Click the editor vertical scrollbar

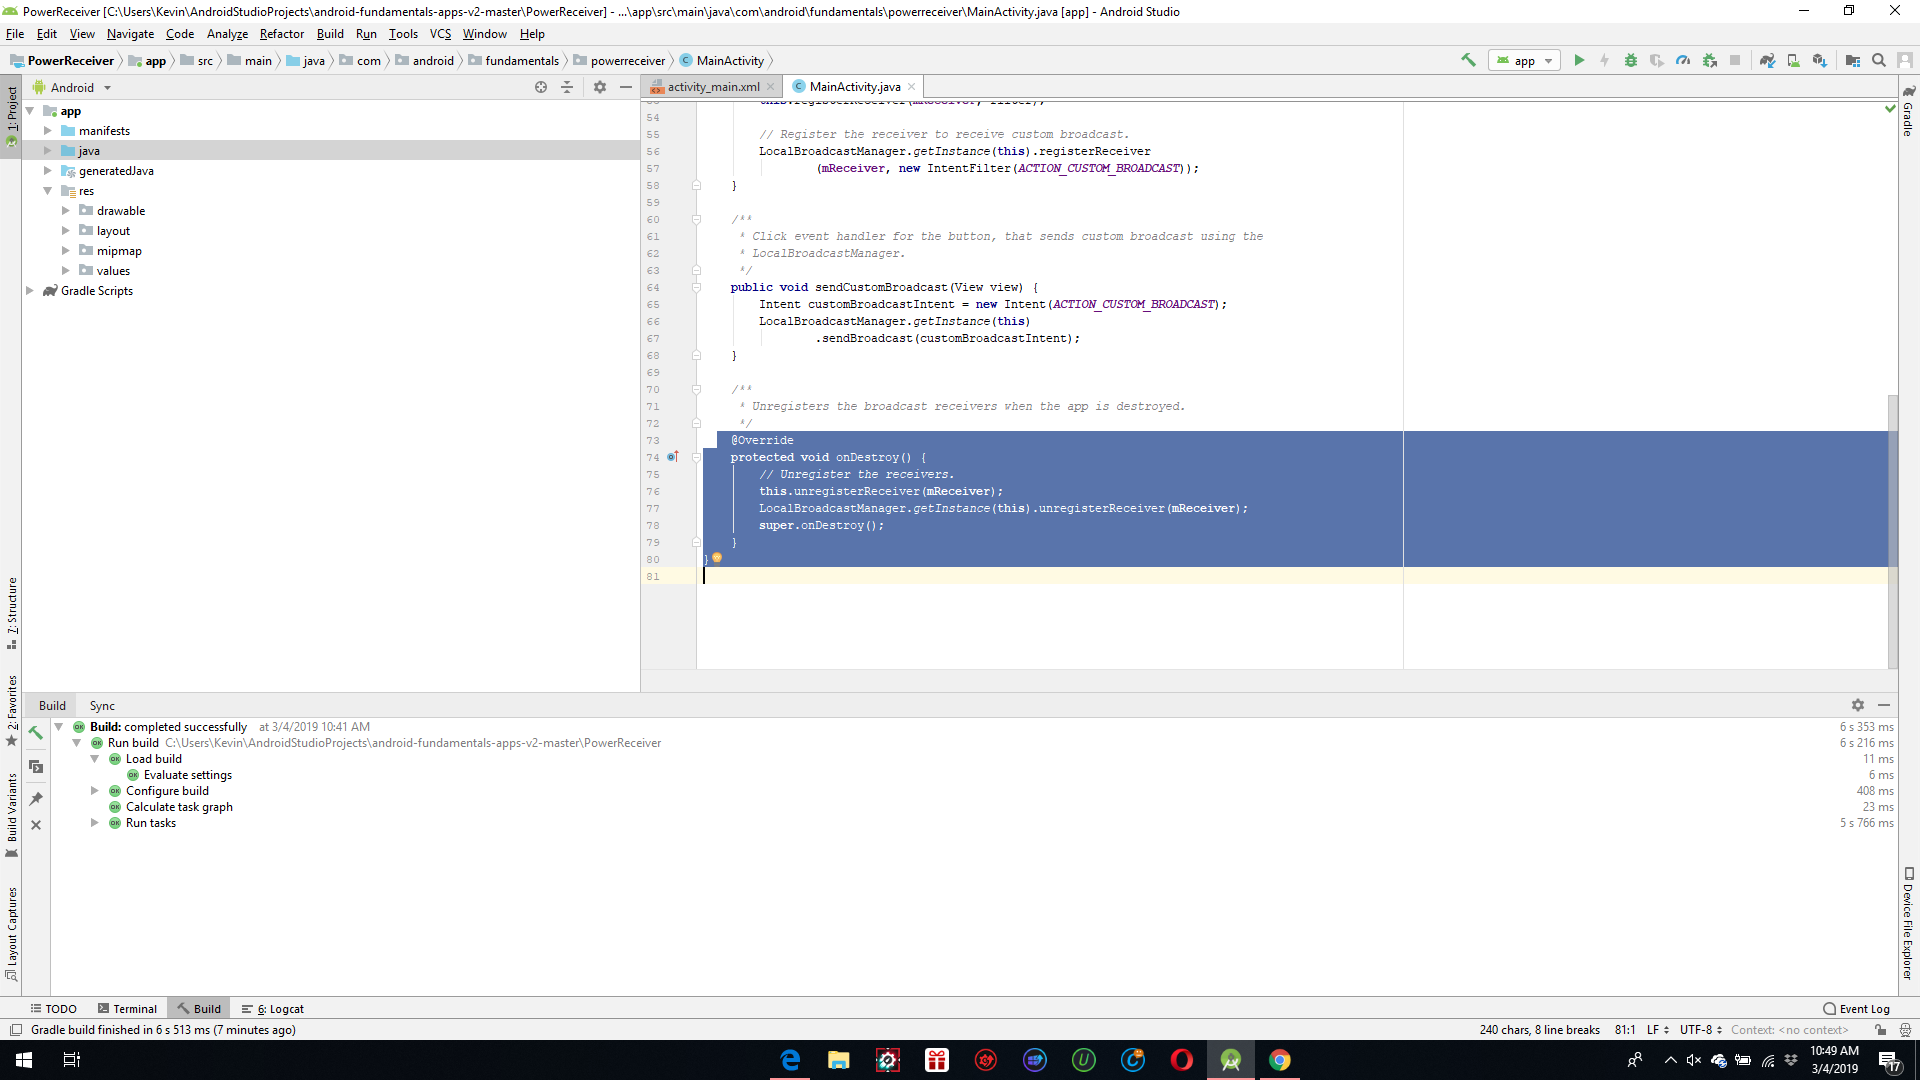tap(1892, 531)
